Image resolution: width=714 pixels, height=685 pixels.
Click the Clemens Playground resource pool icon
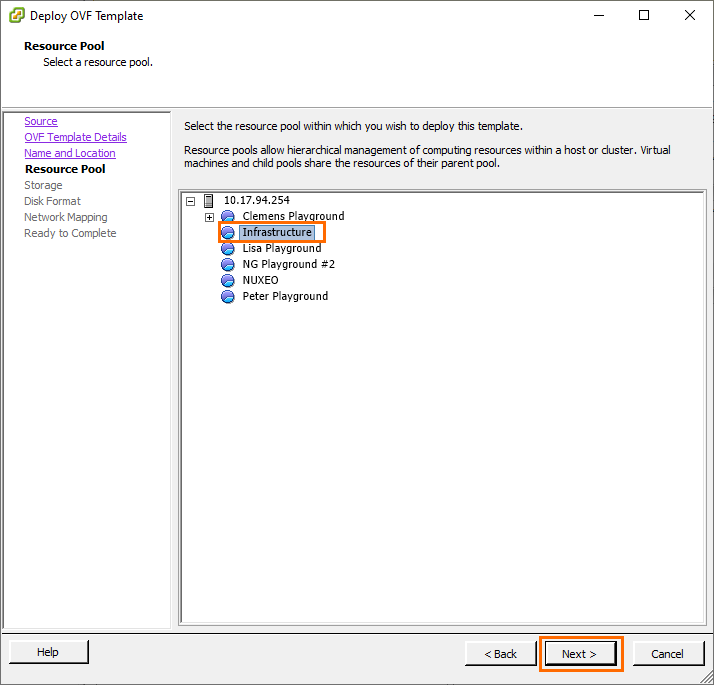228,217
